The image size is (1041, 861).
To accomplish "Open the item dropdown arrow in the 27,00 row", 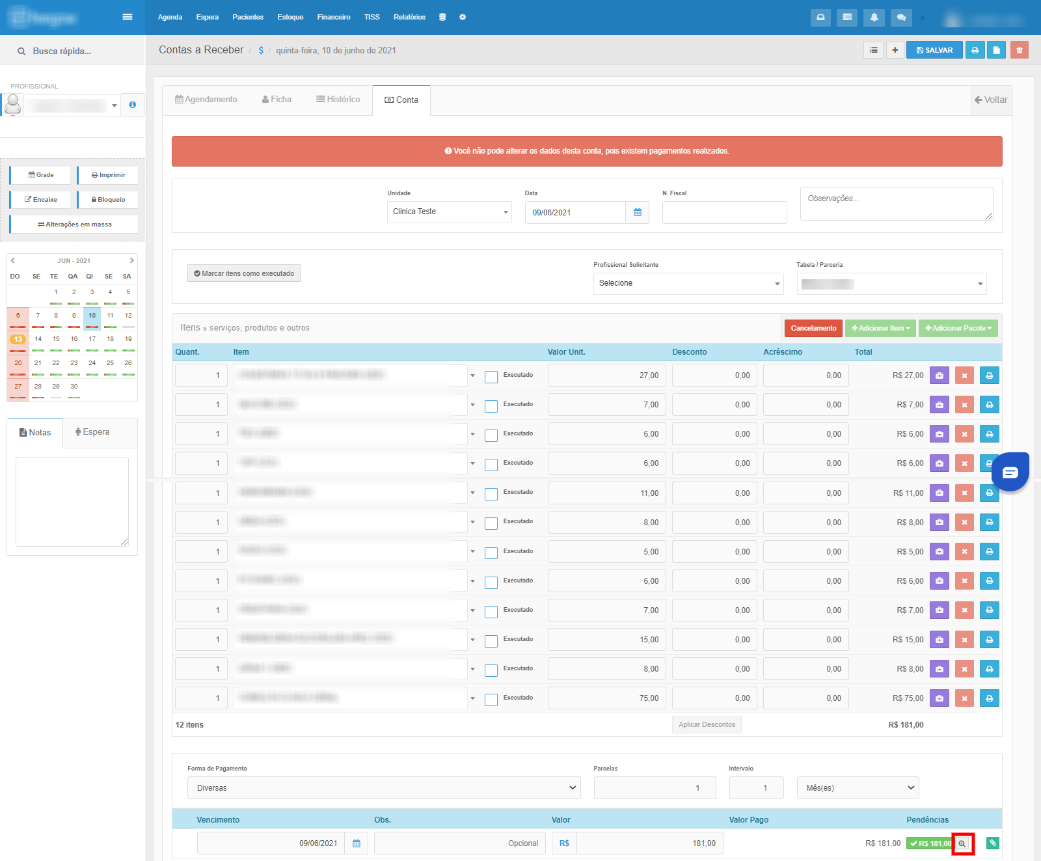I will coord(473,376).
